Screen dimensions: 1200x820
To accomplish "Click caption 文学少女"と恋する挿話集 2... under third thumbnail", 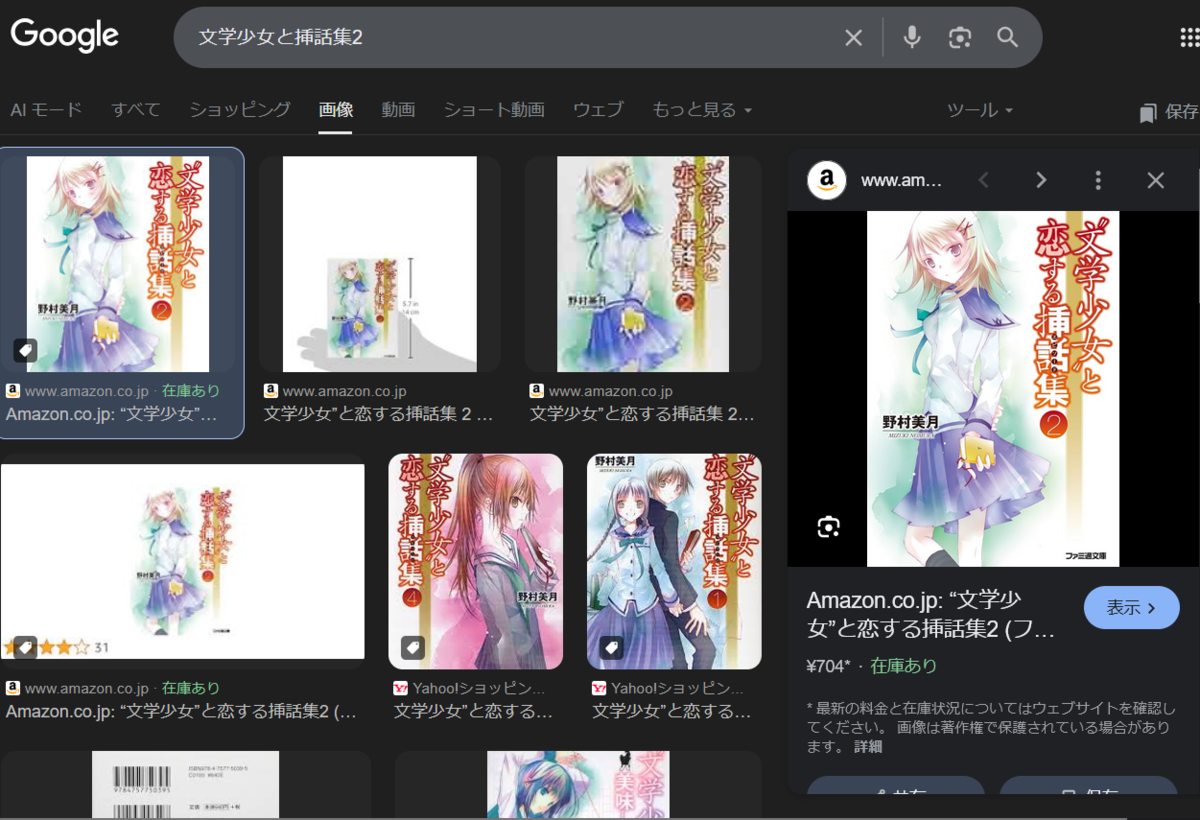I will point(642,414).
